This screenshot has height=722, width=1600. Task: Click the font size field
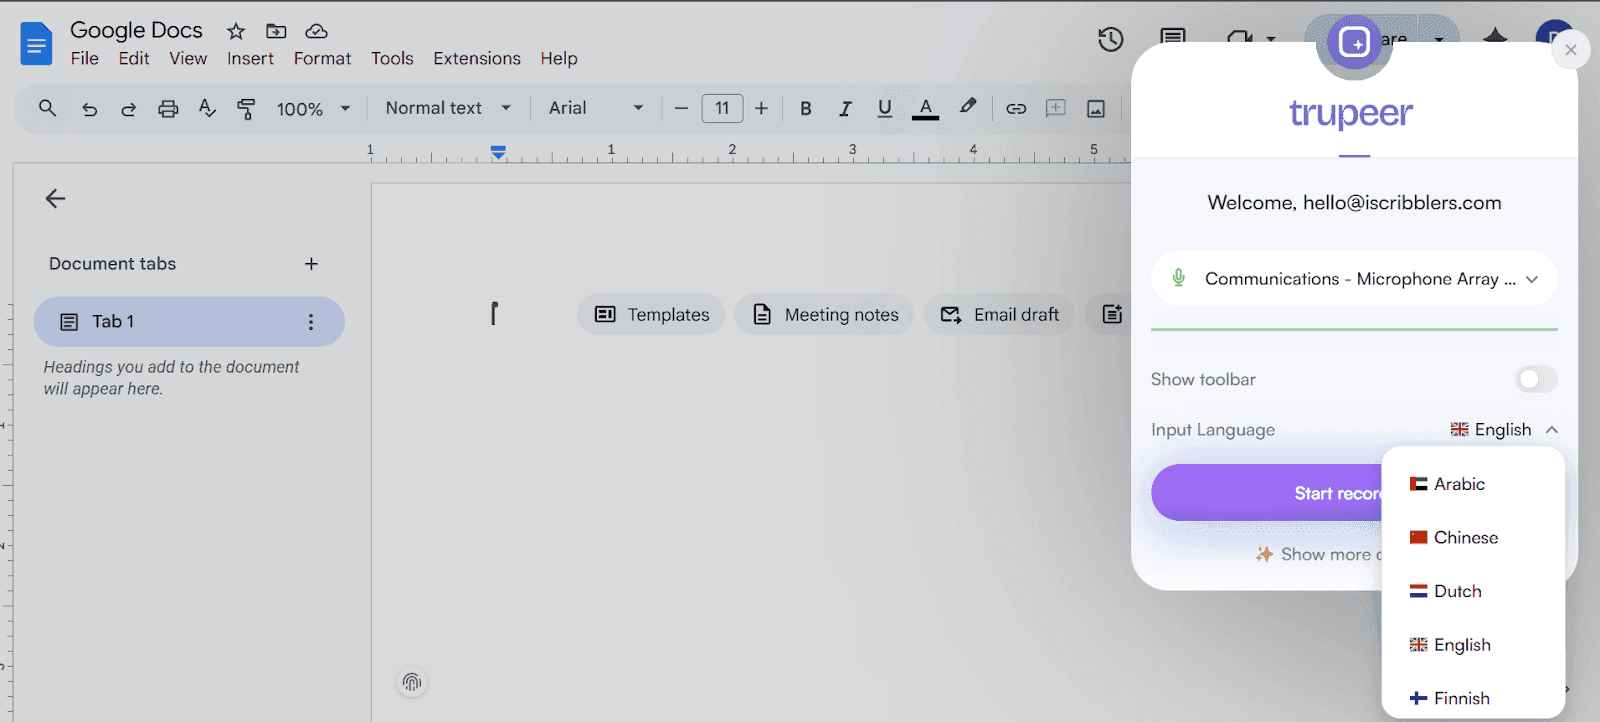coord(722,108)
